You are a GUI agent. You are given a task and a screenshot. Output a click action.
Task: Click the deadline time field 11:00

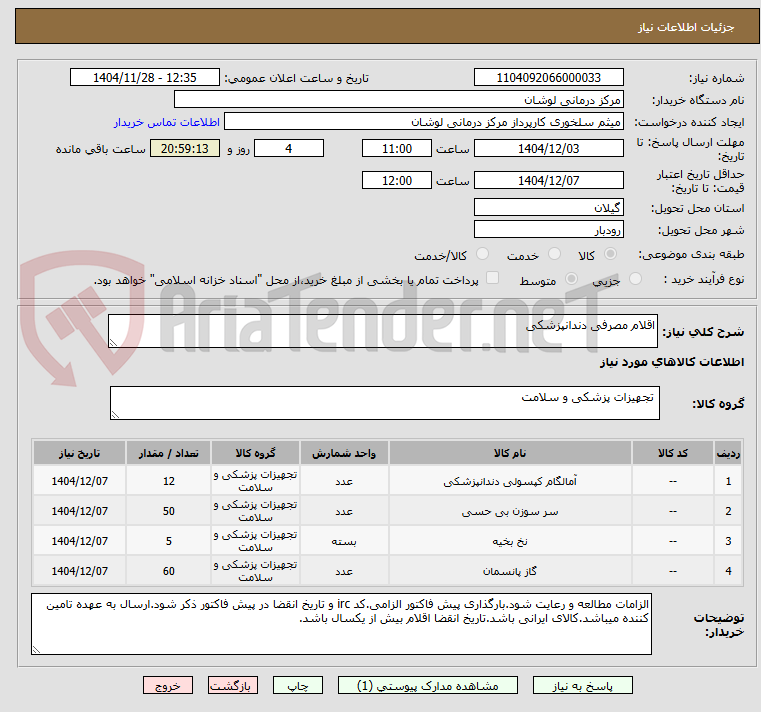(397, 149)
